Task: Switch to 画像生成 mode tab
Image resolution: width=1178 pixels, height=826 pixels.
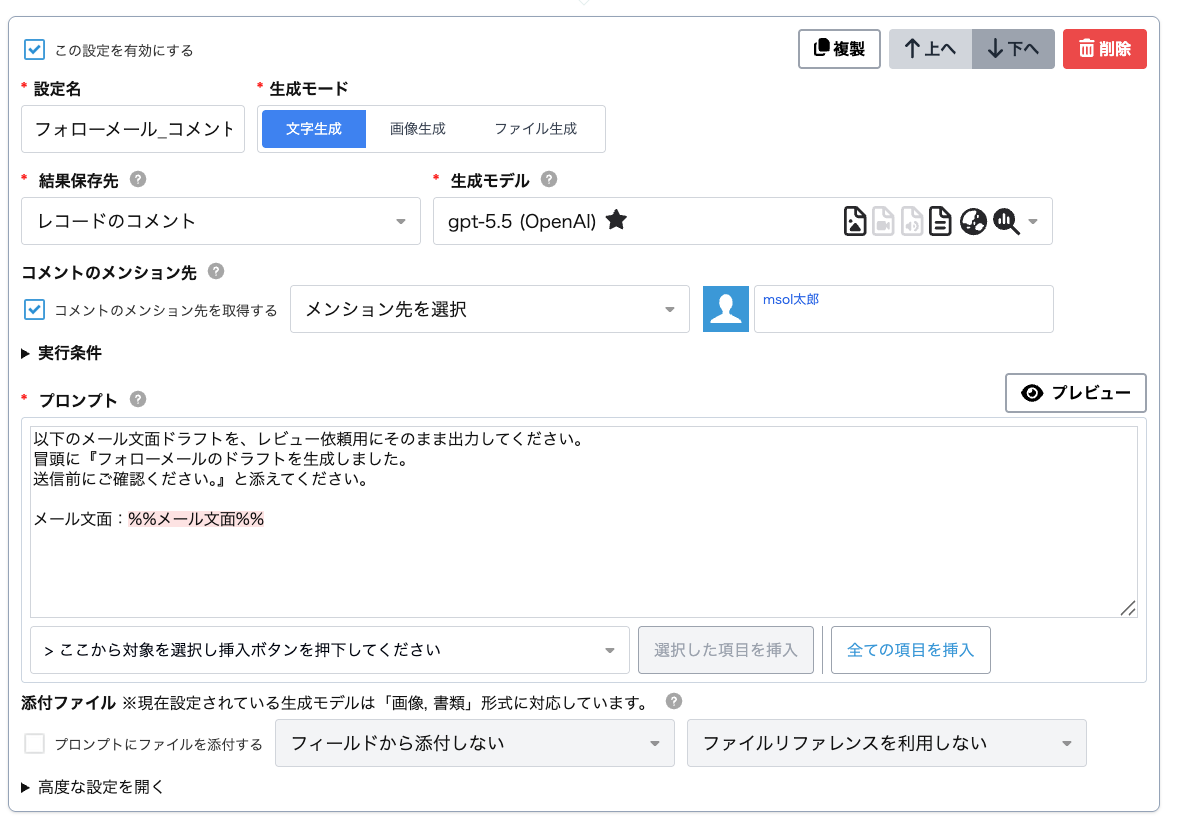Action: (x=418, y=129)
